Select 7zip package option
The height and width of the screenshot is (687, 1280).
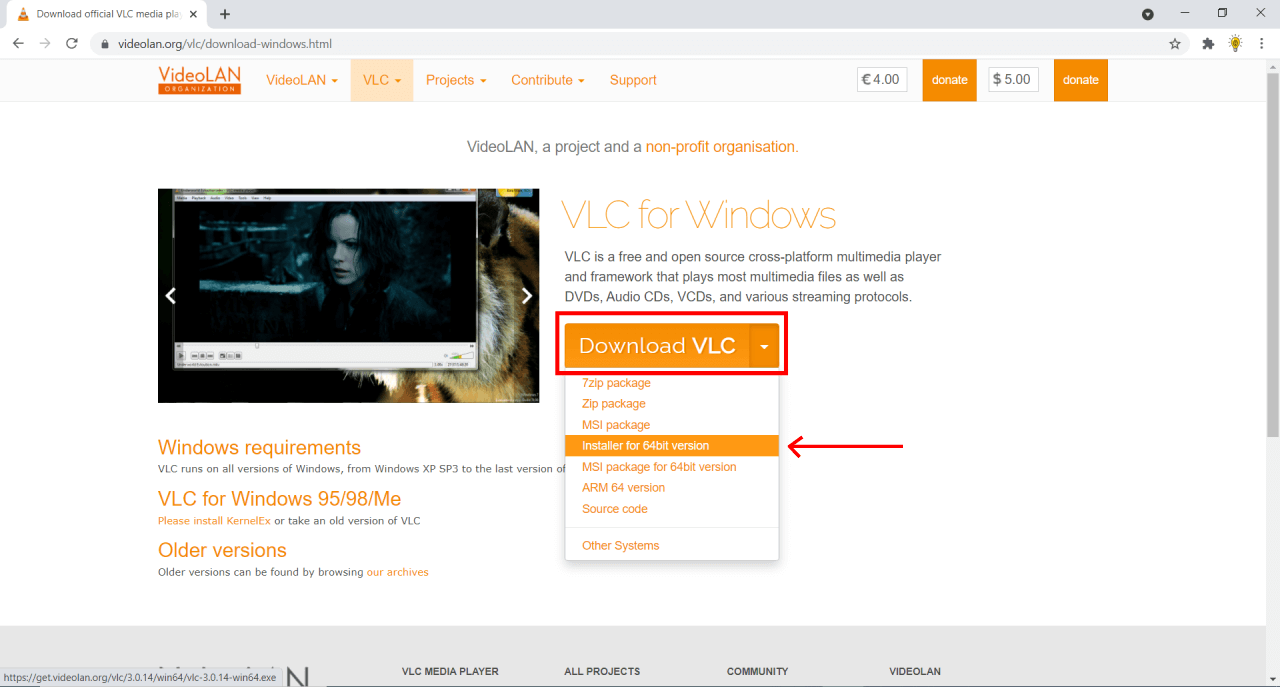coord(616,383)
